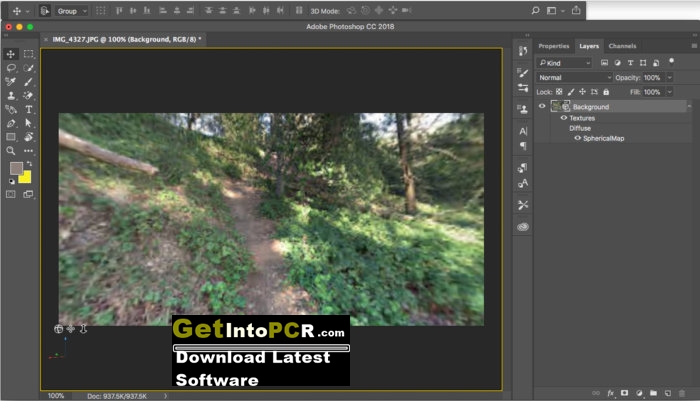
Task: Click the Share icon in options bar
Action: pyautogui.click(x=576, y=10)
